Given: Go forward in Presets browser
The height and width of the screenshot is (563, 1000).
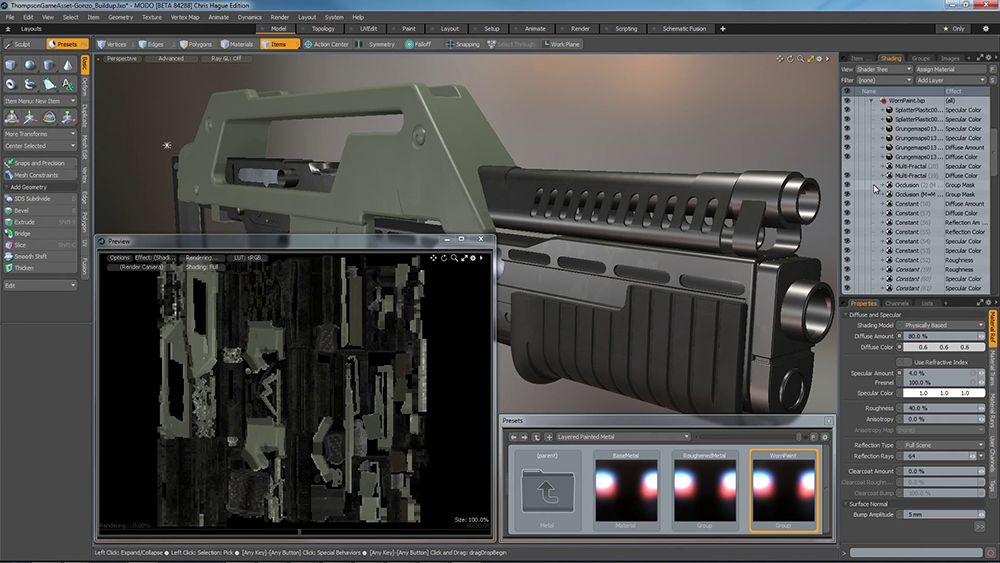Looking at the screenshot, I should (524, 437).
